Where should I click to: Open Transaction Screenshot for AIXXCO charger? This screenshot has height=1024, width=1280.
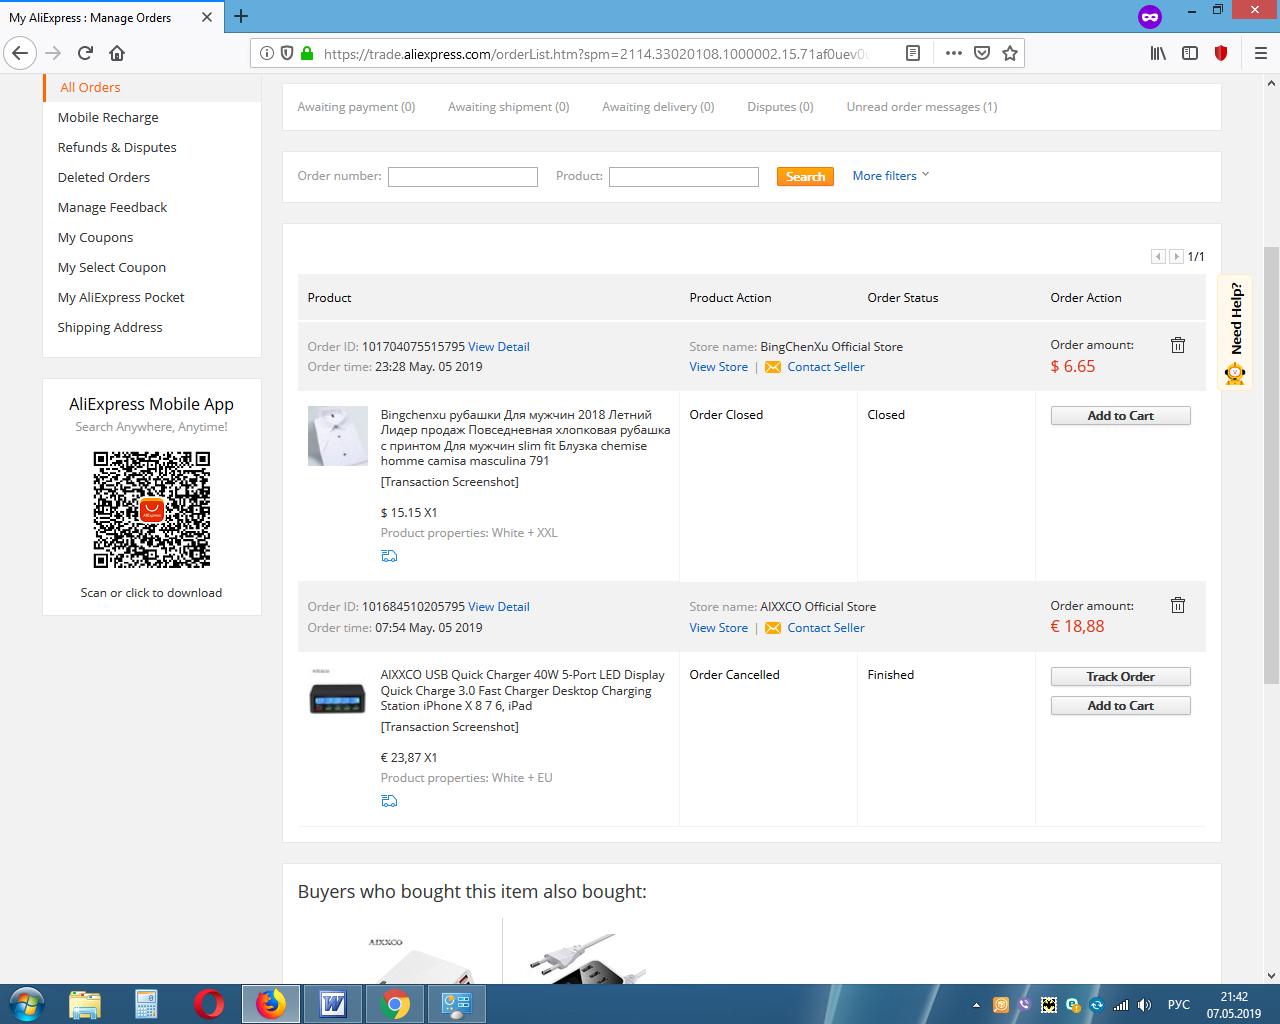pos(449,727)
